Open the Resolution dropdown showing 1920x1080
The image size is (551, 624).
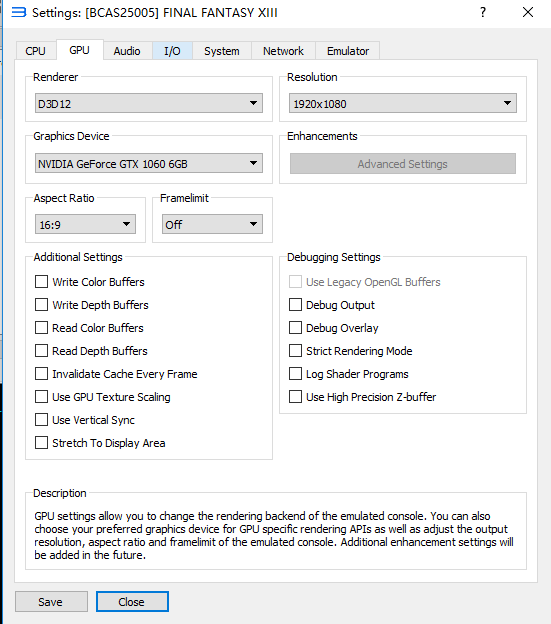[403, 103]
